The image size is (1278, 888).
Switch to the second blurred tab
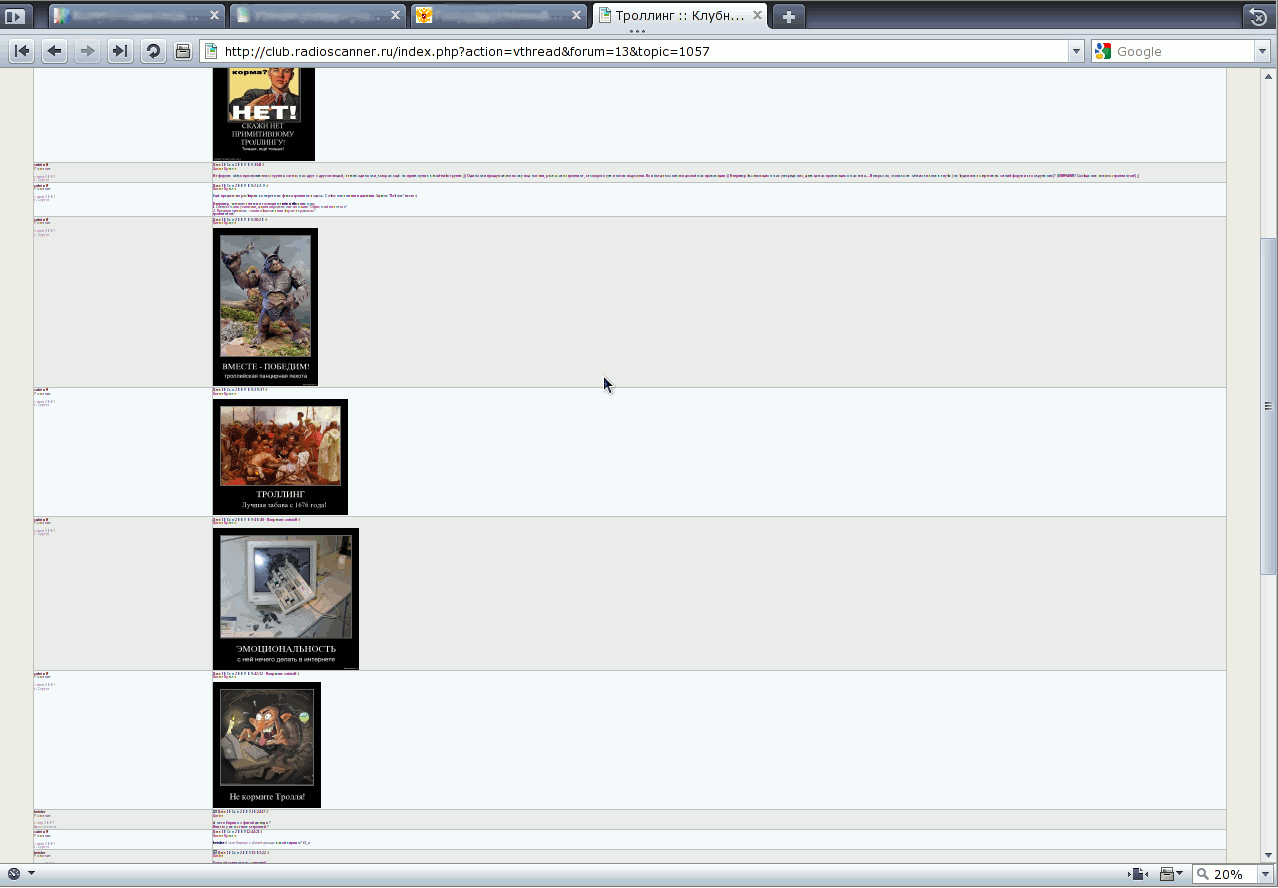pos(318,16)
